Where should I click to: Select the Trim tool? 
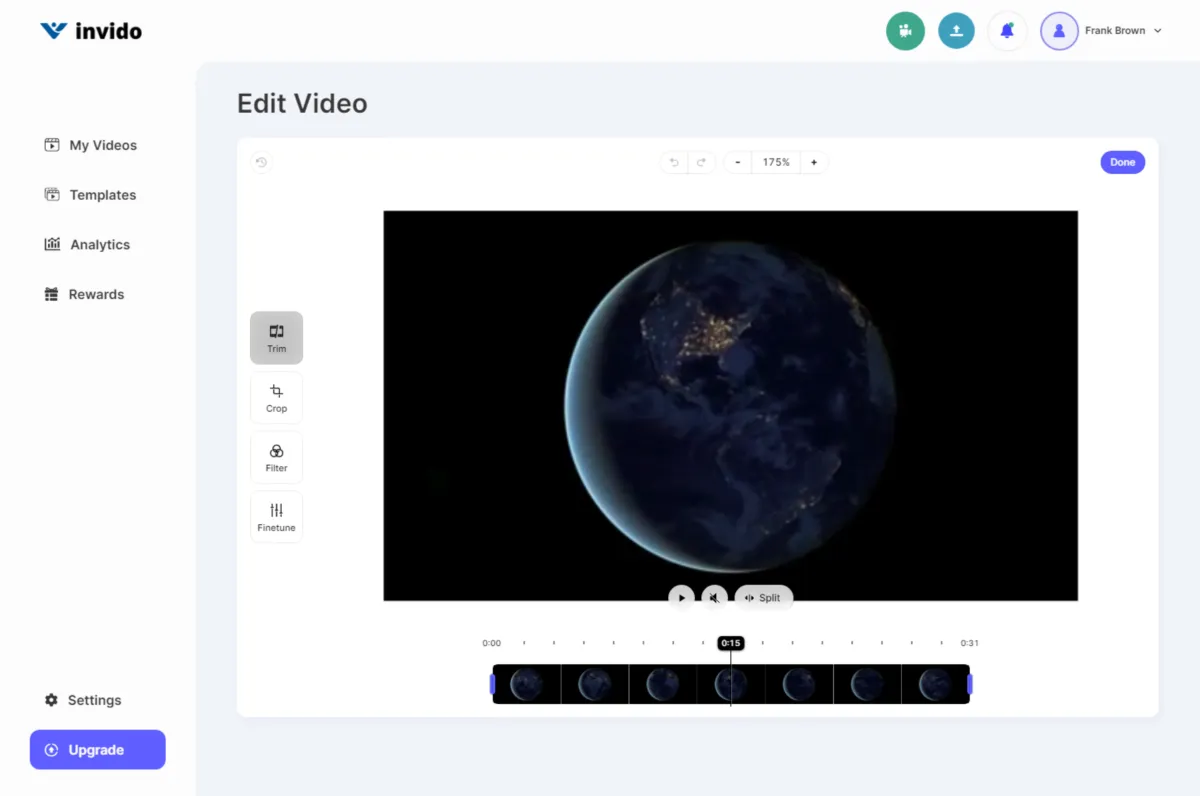[x=276, y=338]
